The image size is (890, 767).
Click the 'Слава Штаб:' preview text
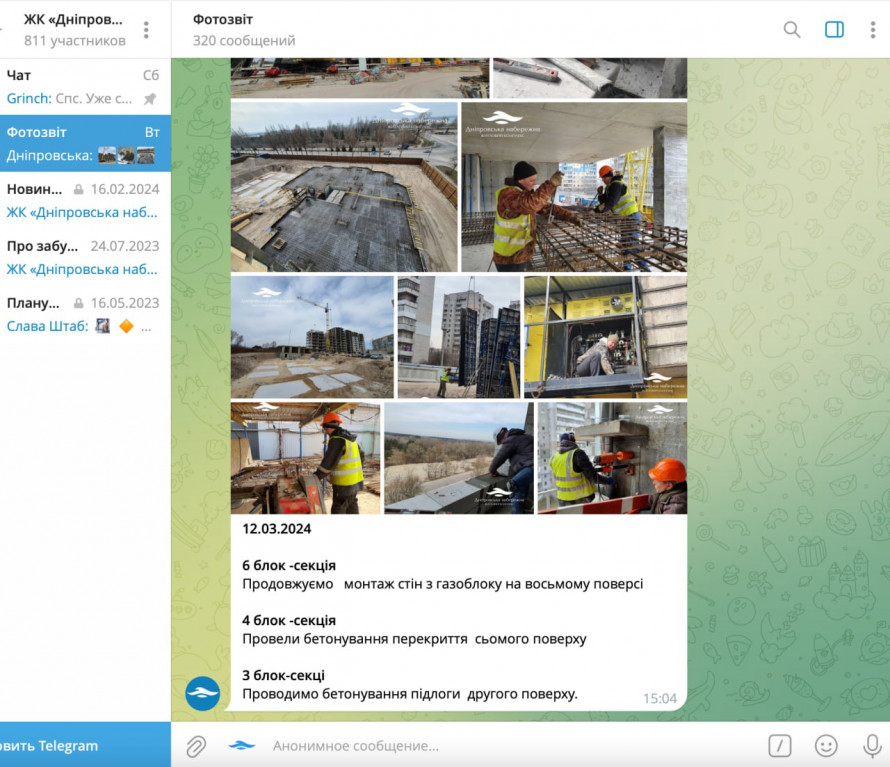pos(48,326)
